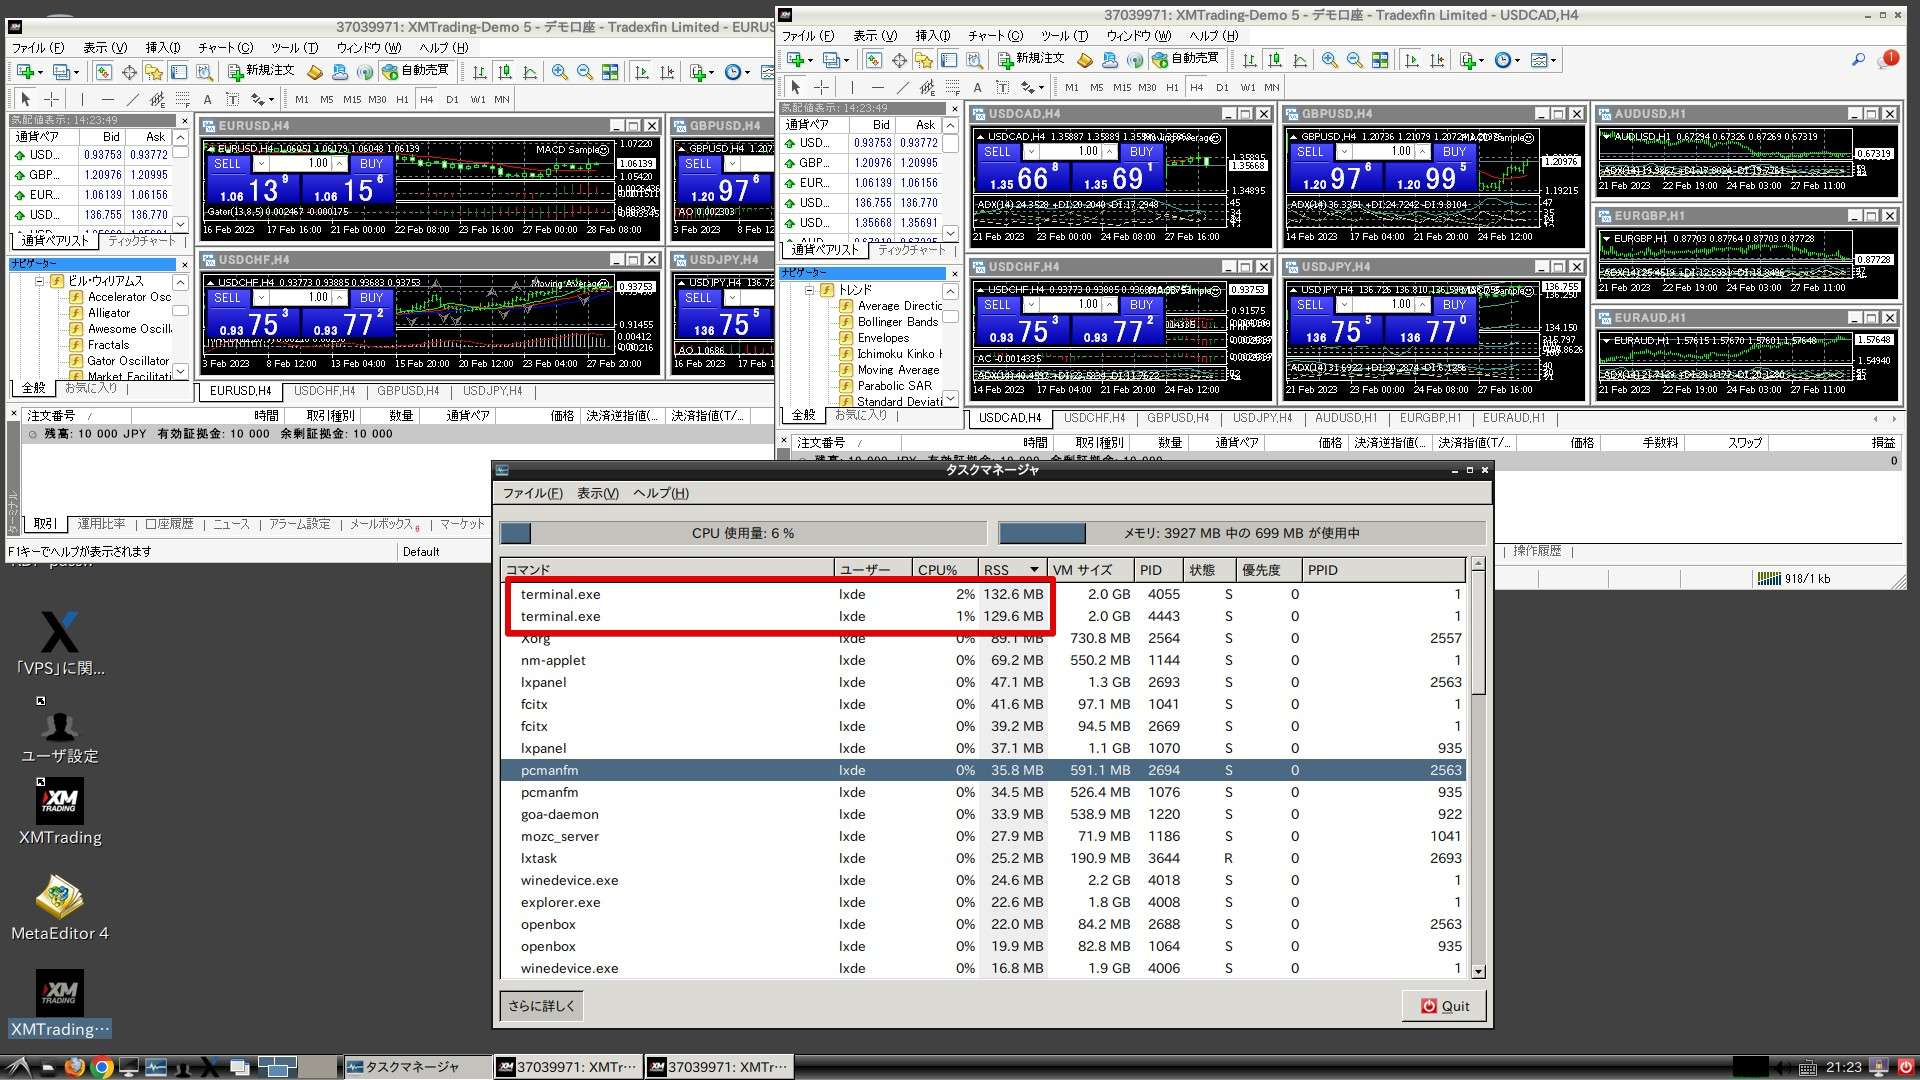Image resolution: width=1920 pixels, height=1080 pixels.
Task: Select bar chart icon in EURUSD window toolbar
Action: (x=480, y=72)
